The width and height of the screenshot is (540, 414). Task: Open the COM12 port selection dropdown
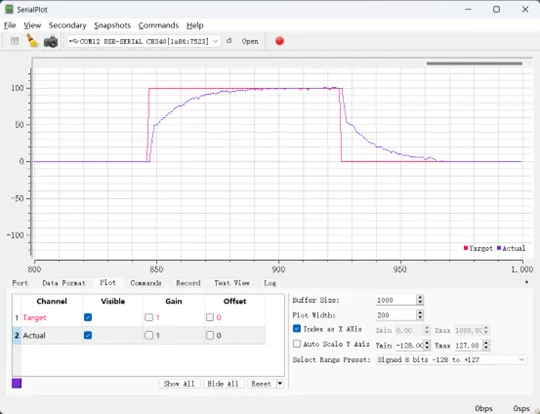(x=144, y=41)
